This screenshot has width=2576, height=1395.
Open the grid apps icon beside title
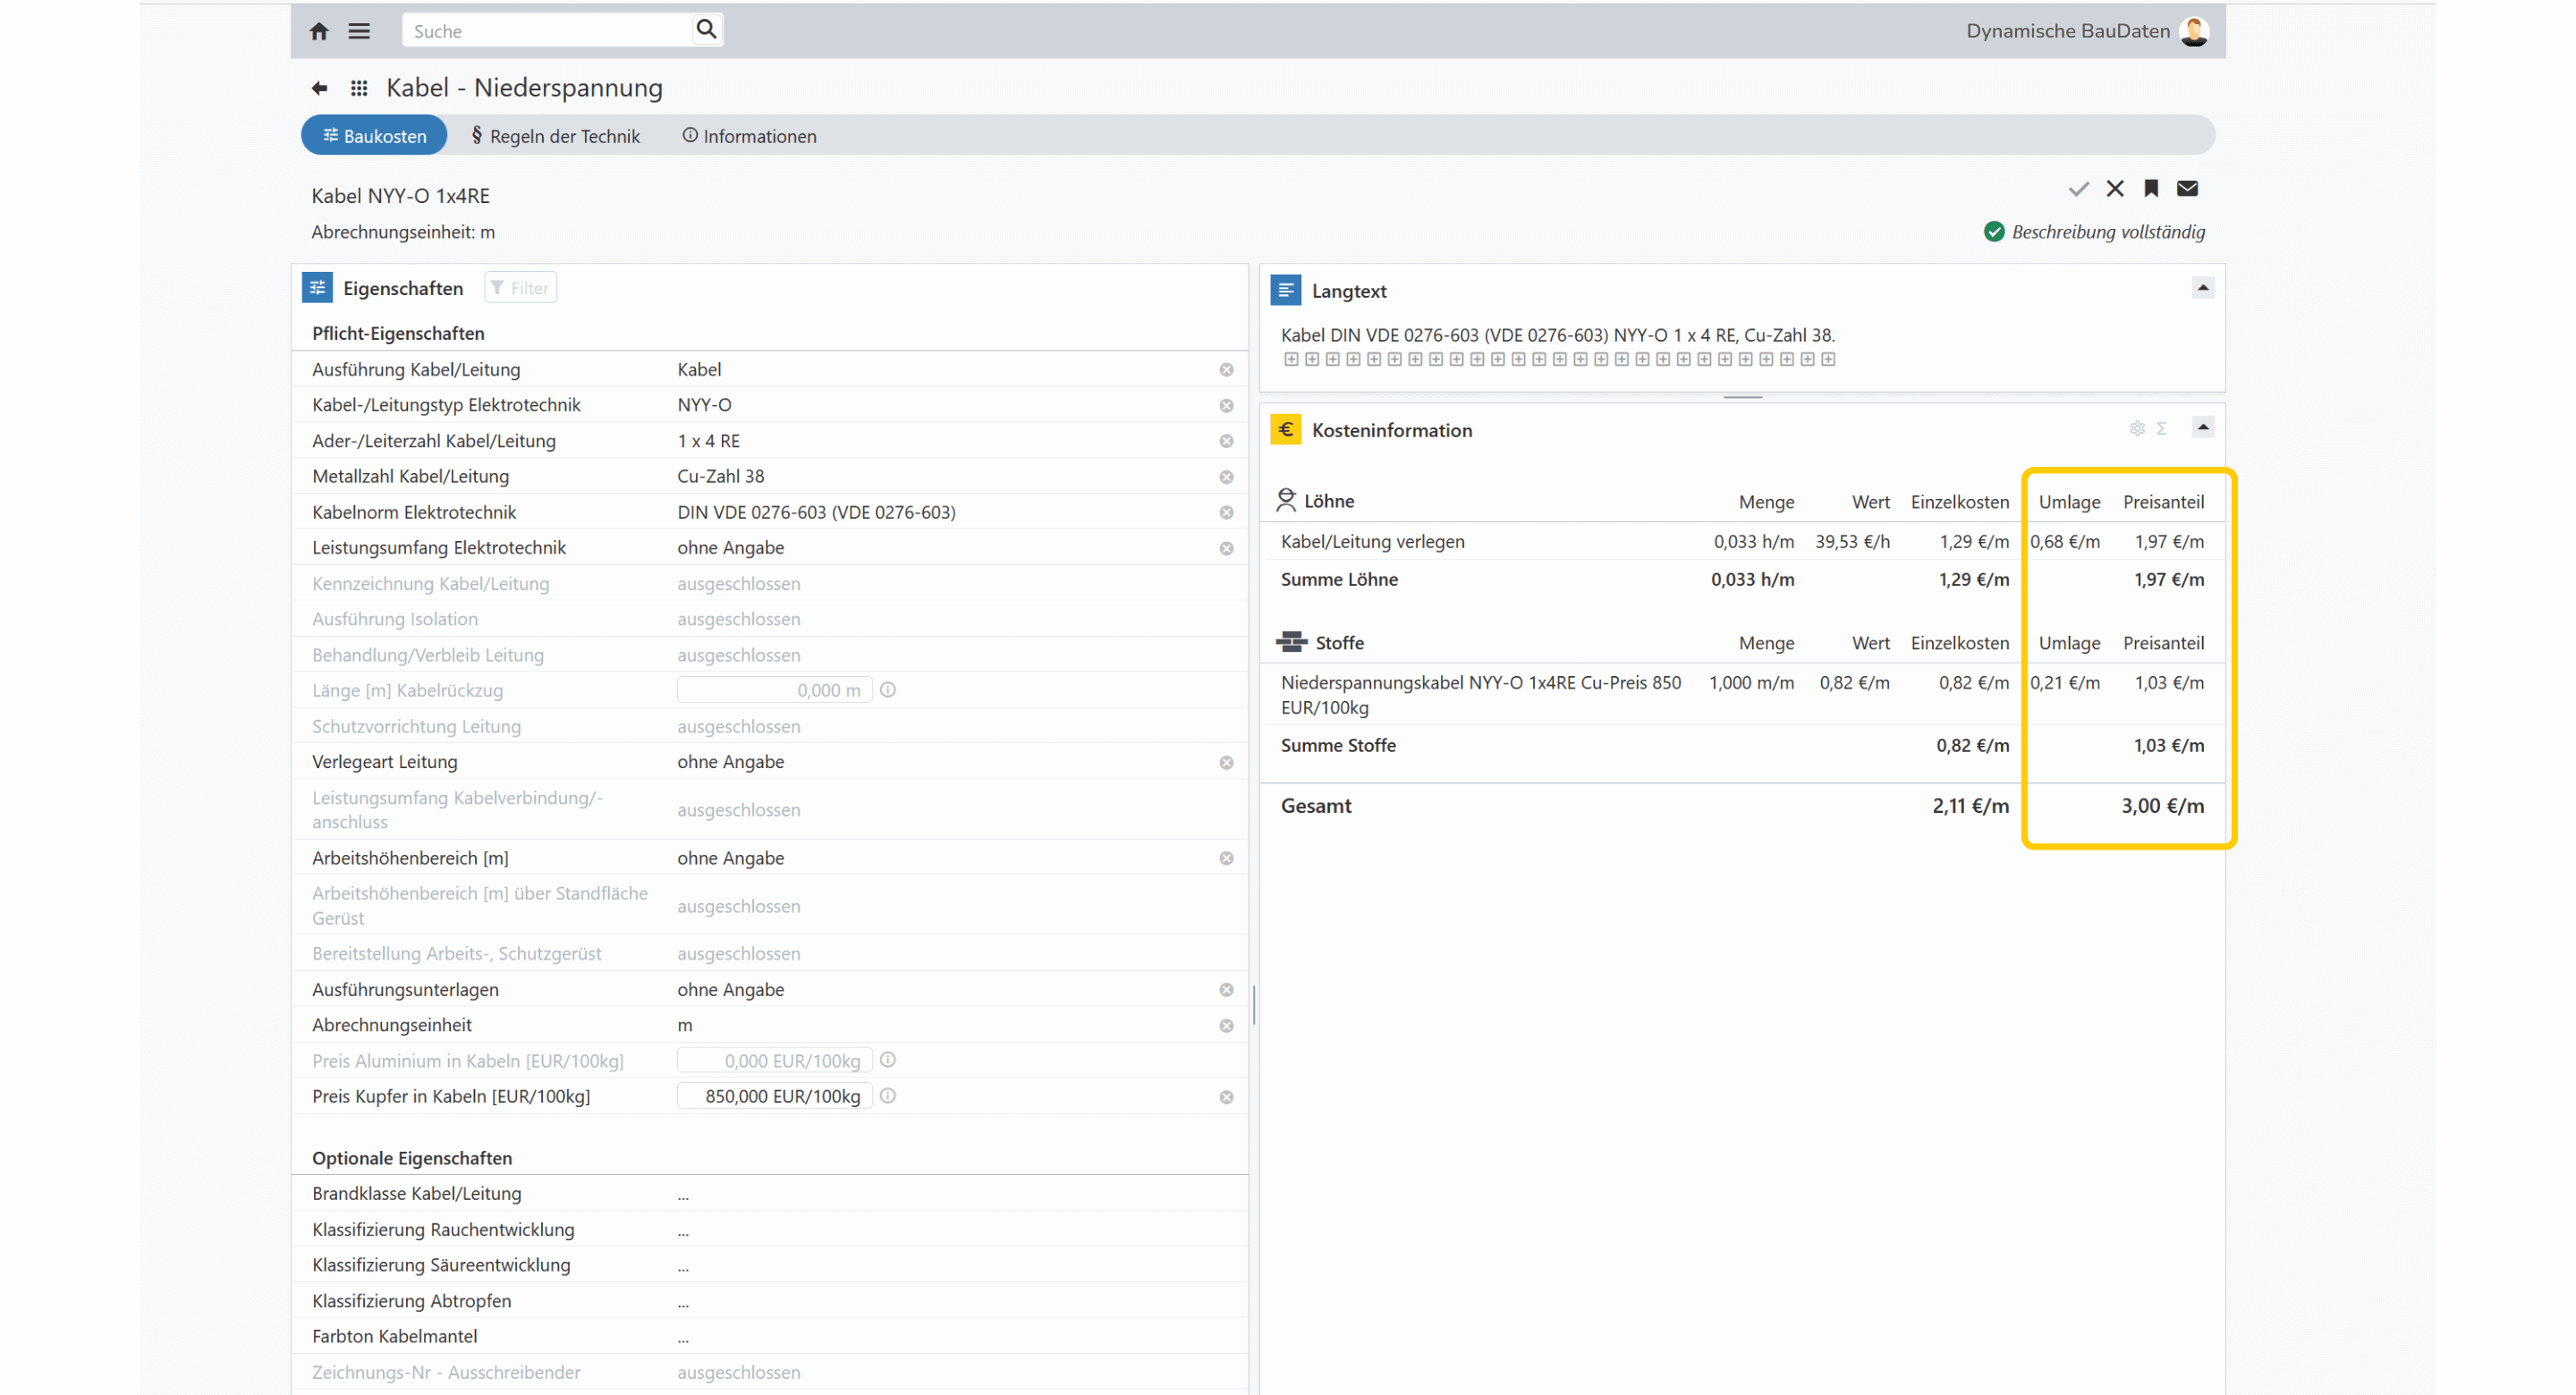click(x=359, y=88)
